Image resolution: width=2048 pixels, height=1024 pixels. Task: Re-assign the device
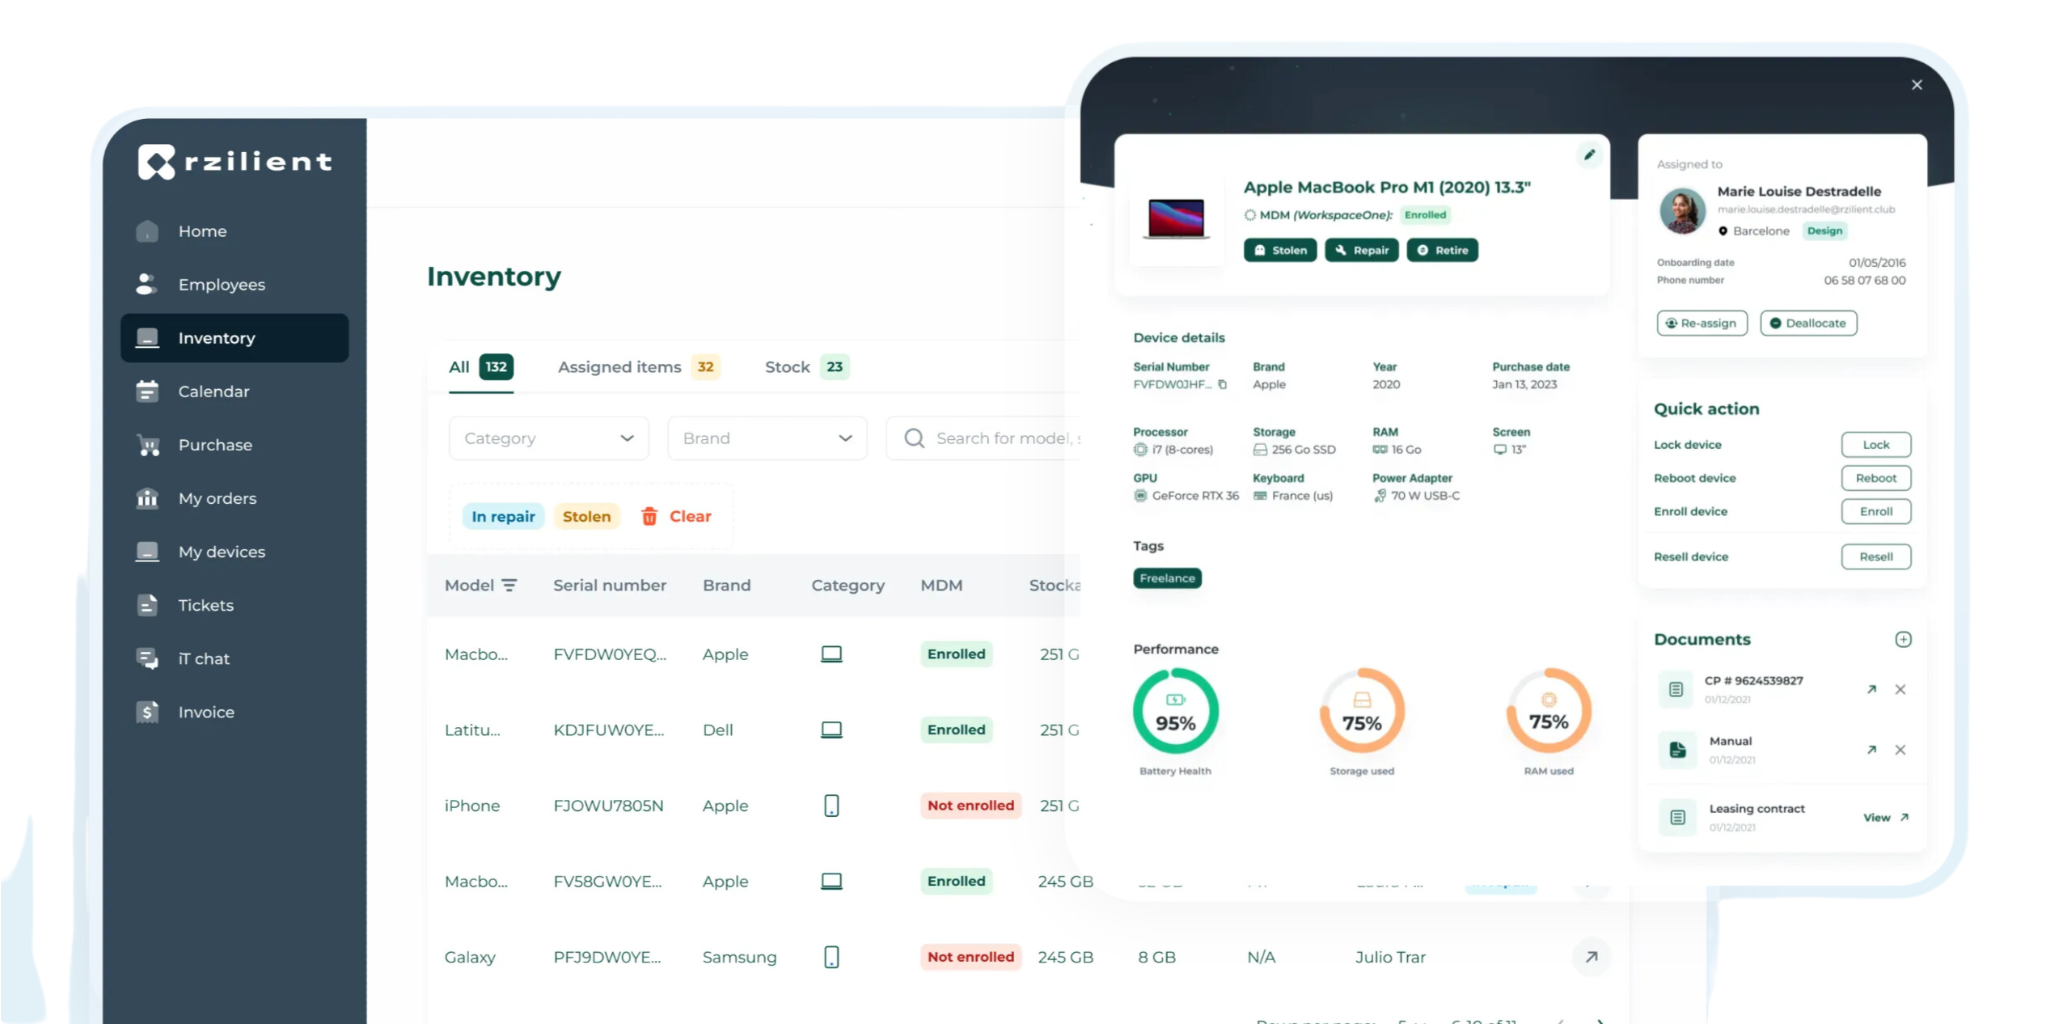coord(1702,323)
